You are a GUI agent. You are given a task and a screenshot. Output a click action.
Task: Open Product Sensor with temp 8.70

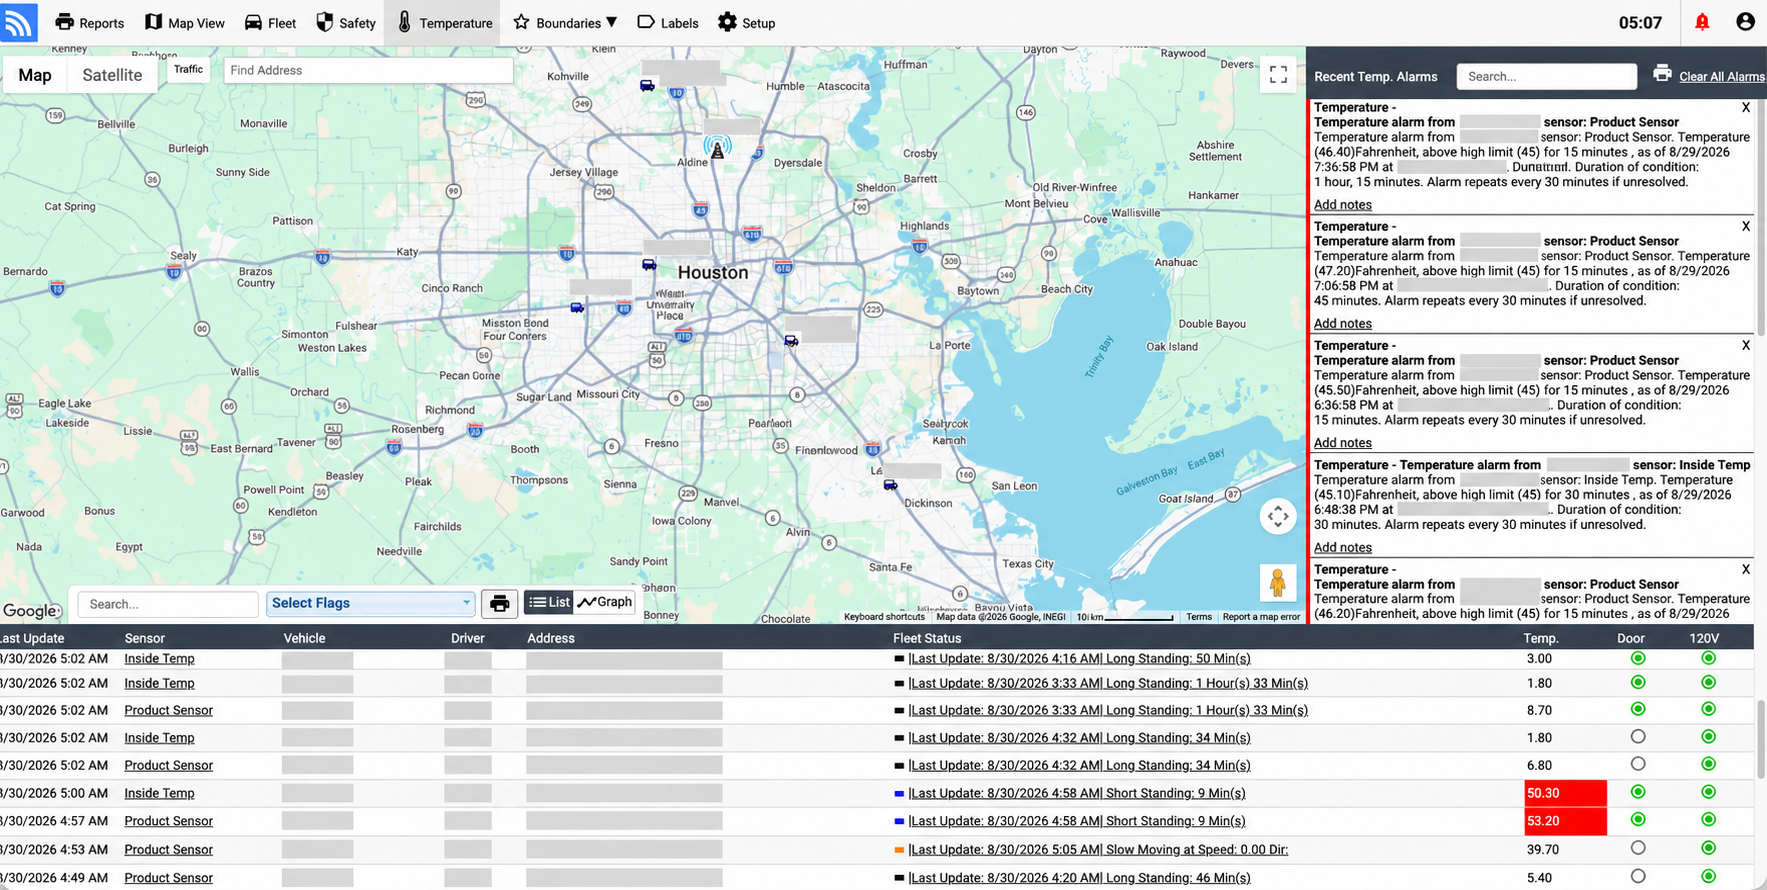coord(168,711)
